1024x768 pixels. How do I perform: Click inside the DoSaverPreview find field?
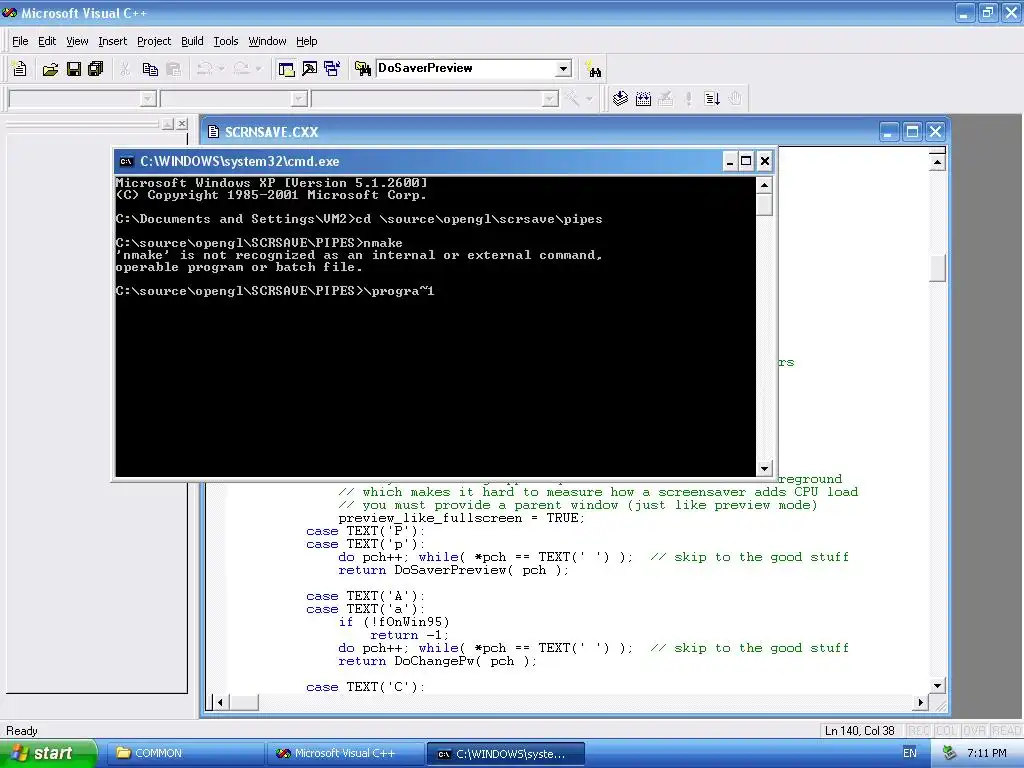[x=466, y=69]
